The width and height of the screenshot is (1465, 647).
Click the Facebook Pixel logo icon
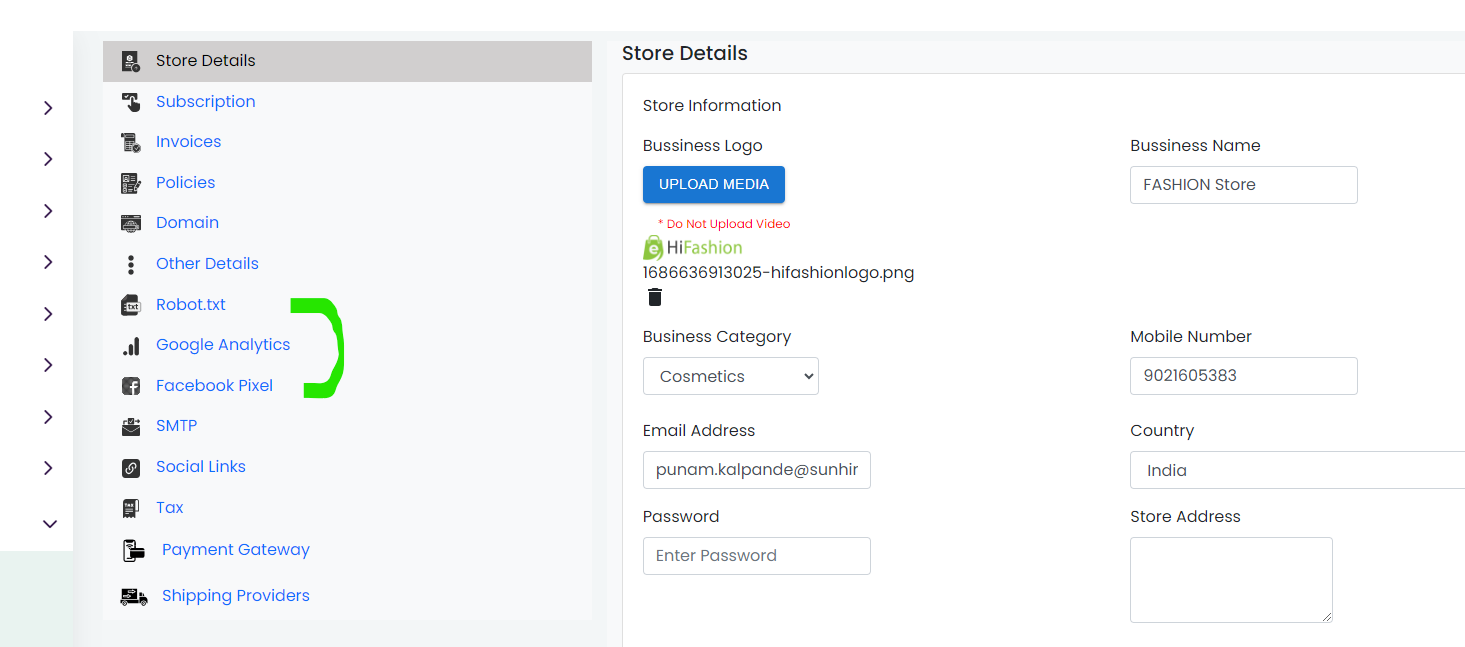(x=131, y=386)
